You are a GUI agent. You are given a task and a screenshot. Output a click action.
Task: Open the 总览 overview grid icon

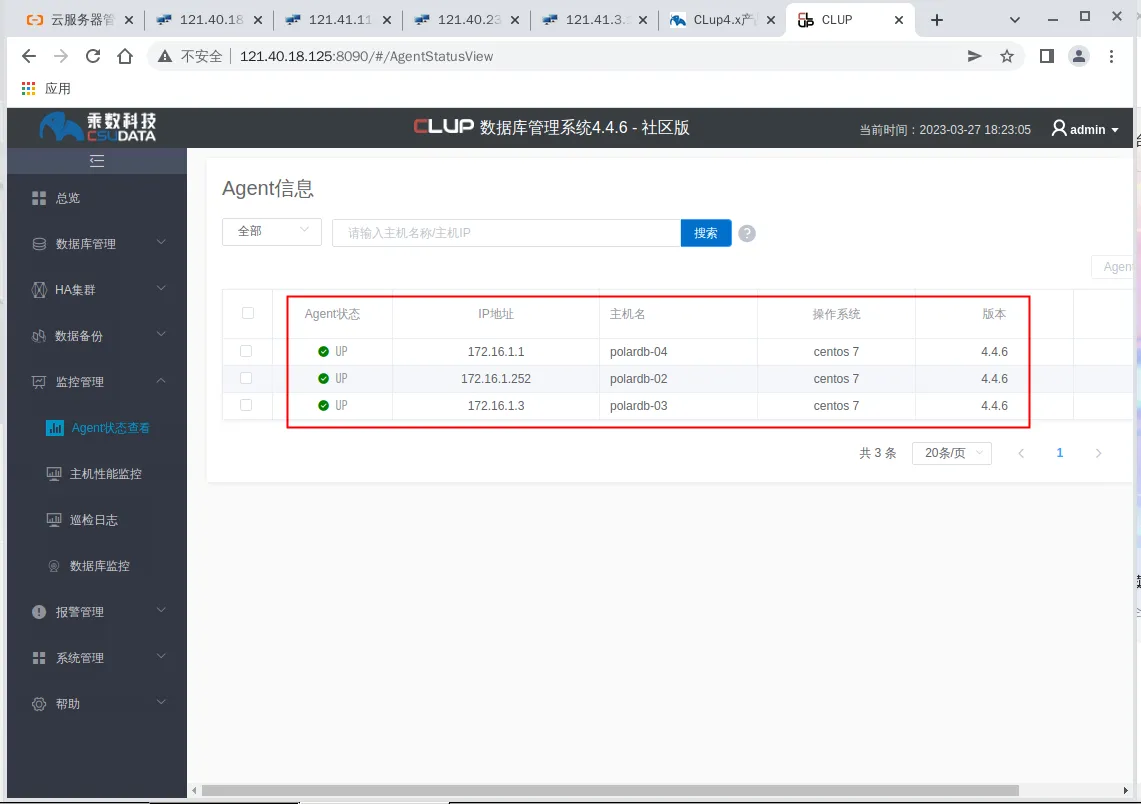click(39, 198)
